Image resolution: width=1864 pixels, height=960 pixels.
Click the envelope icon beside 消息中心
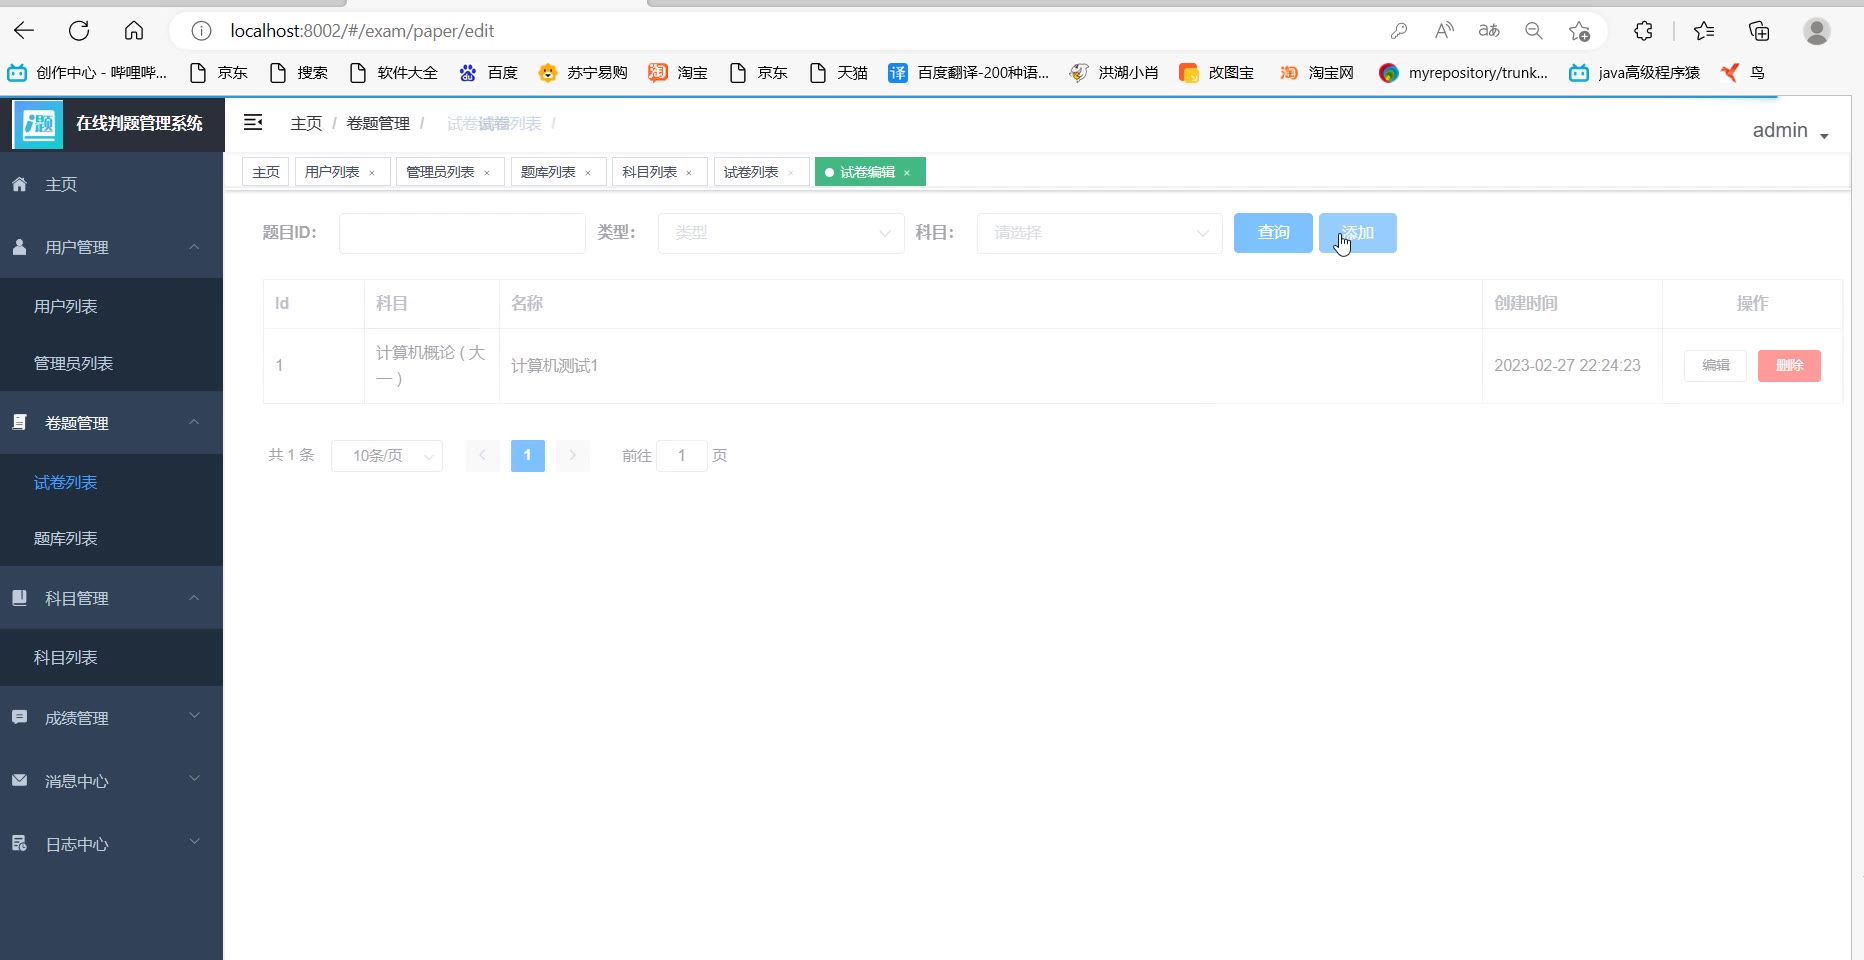[19, 780]
